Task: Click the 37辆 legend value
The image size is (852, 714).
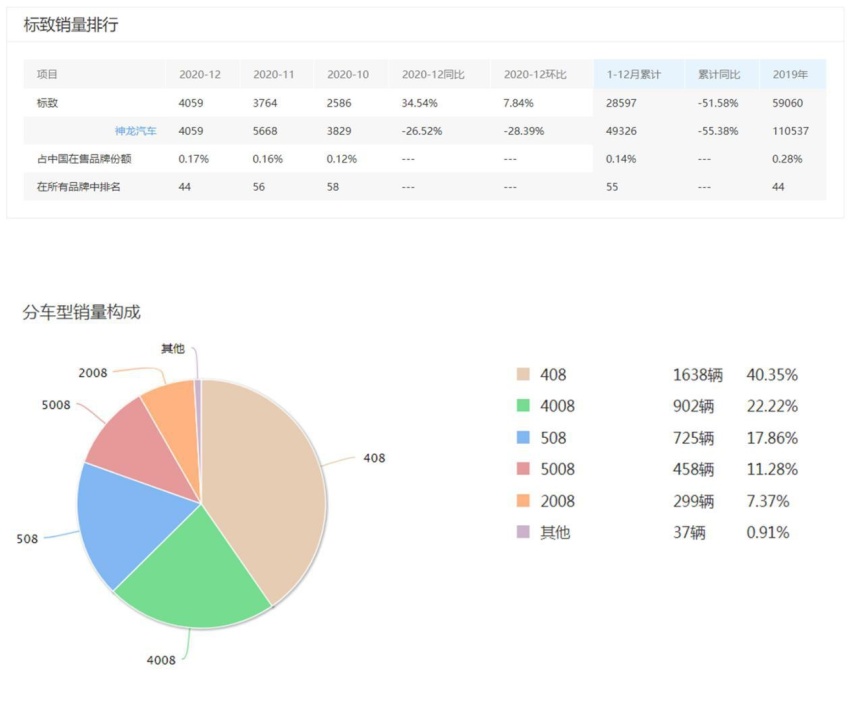Action: pyautogui.click(x=690, y=533)
